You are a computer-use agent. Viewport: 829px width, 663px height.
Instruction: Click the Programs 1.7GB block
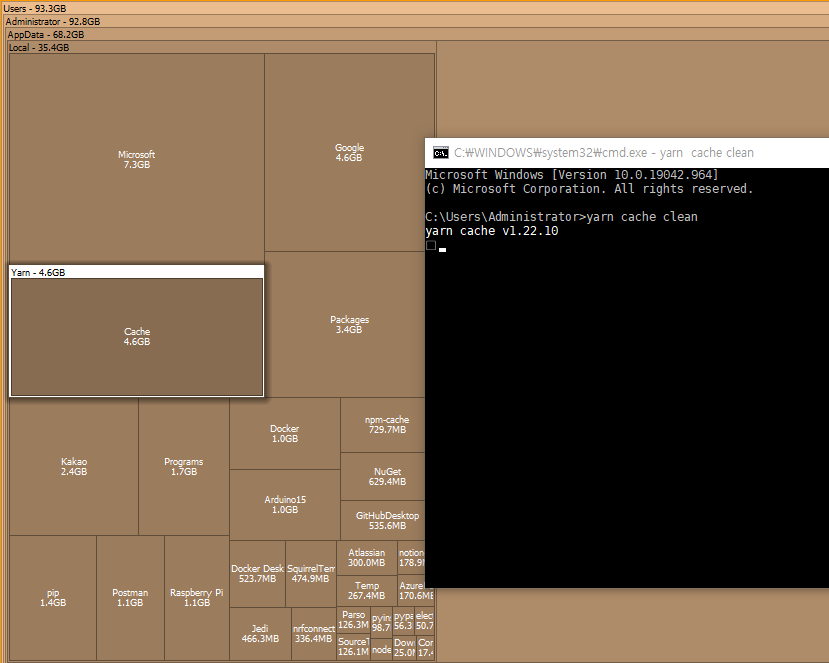(183, 466)
